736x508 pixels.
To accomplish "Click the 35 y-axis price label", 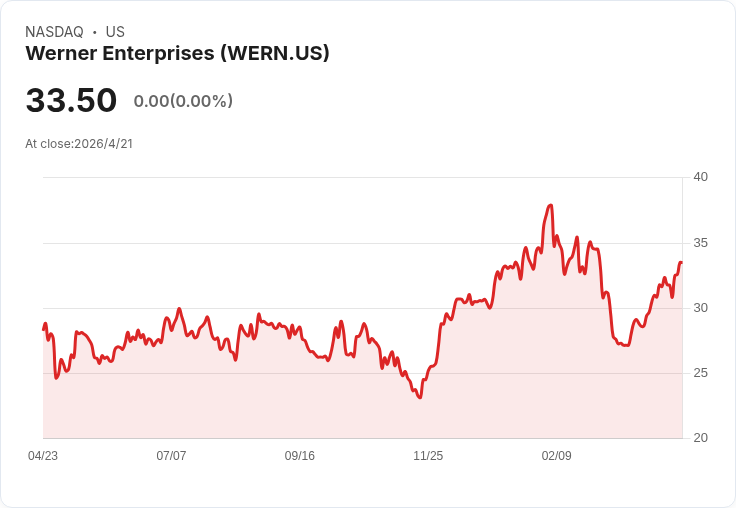I will click(700, 243).
